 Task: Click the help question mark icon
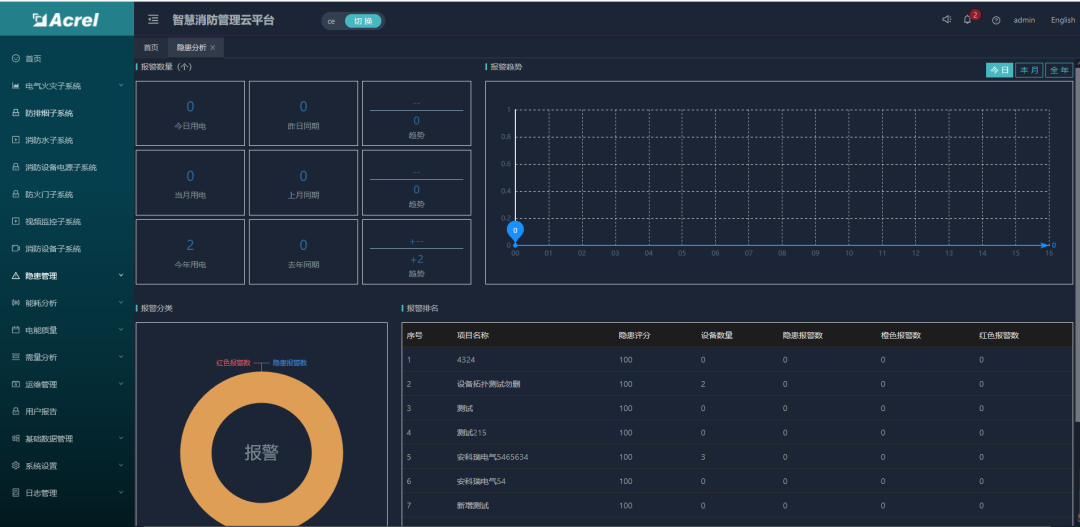coord(996,20)
